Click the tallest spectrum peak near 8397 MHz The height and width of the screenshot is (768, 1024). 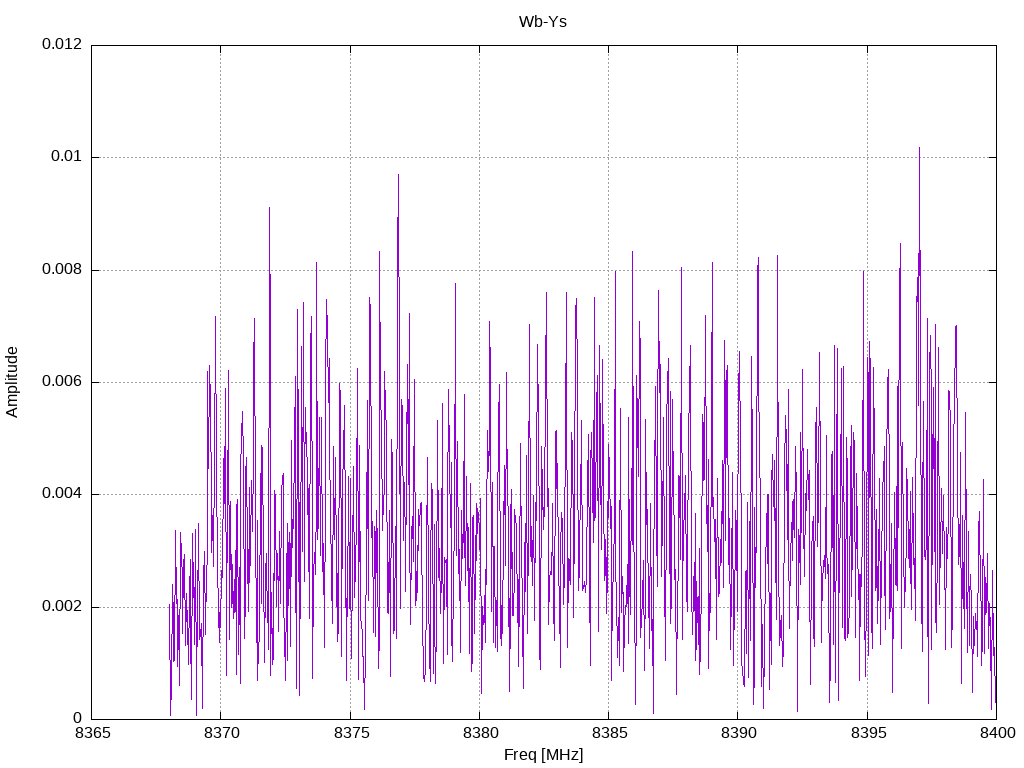[x=920, y=149]
